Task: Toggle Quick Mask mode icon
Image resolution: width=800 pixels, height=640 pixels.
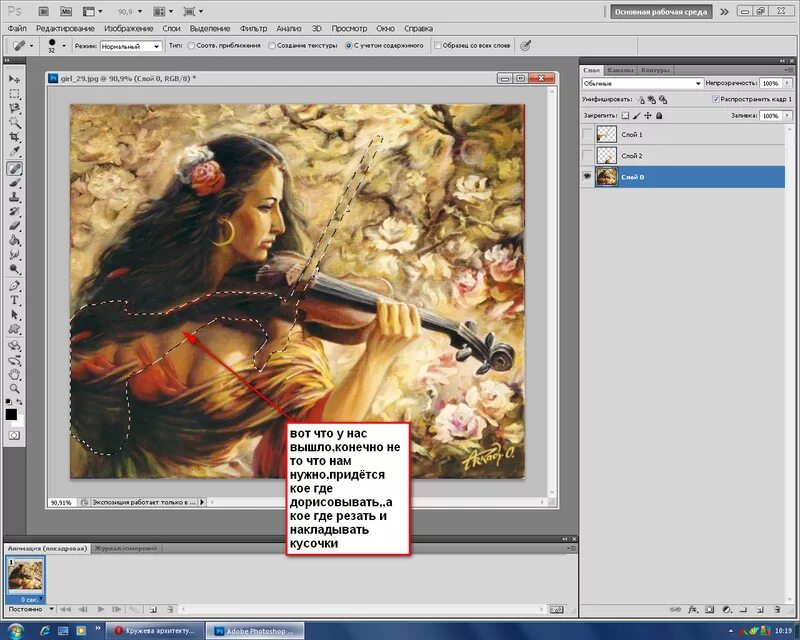Action: click(14, 435)
